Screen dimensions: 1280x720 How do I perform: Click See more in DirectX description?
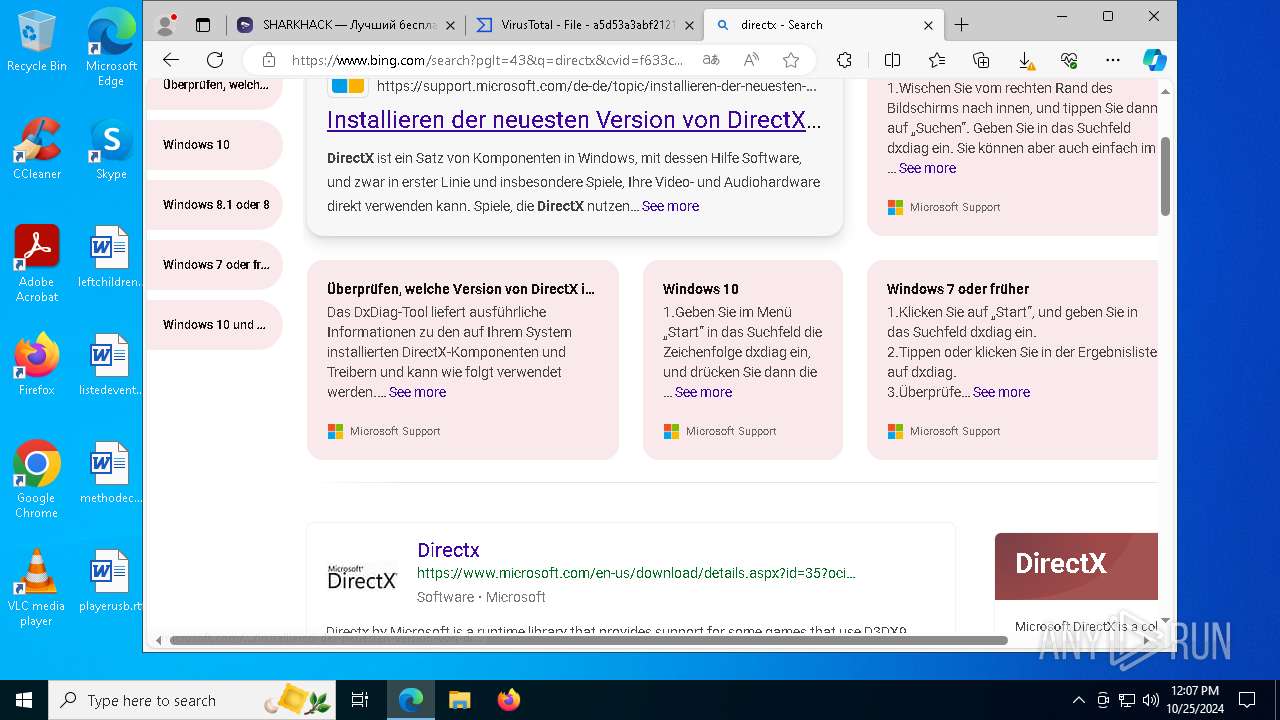pyautogui.click(x=670, y=206)
